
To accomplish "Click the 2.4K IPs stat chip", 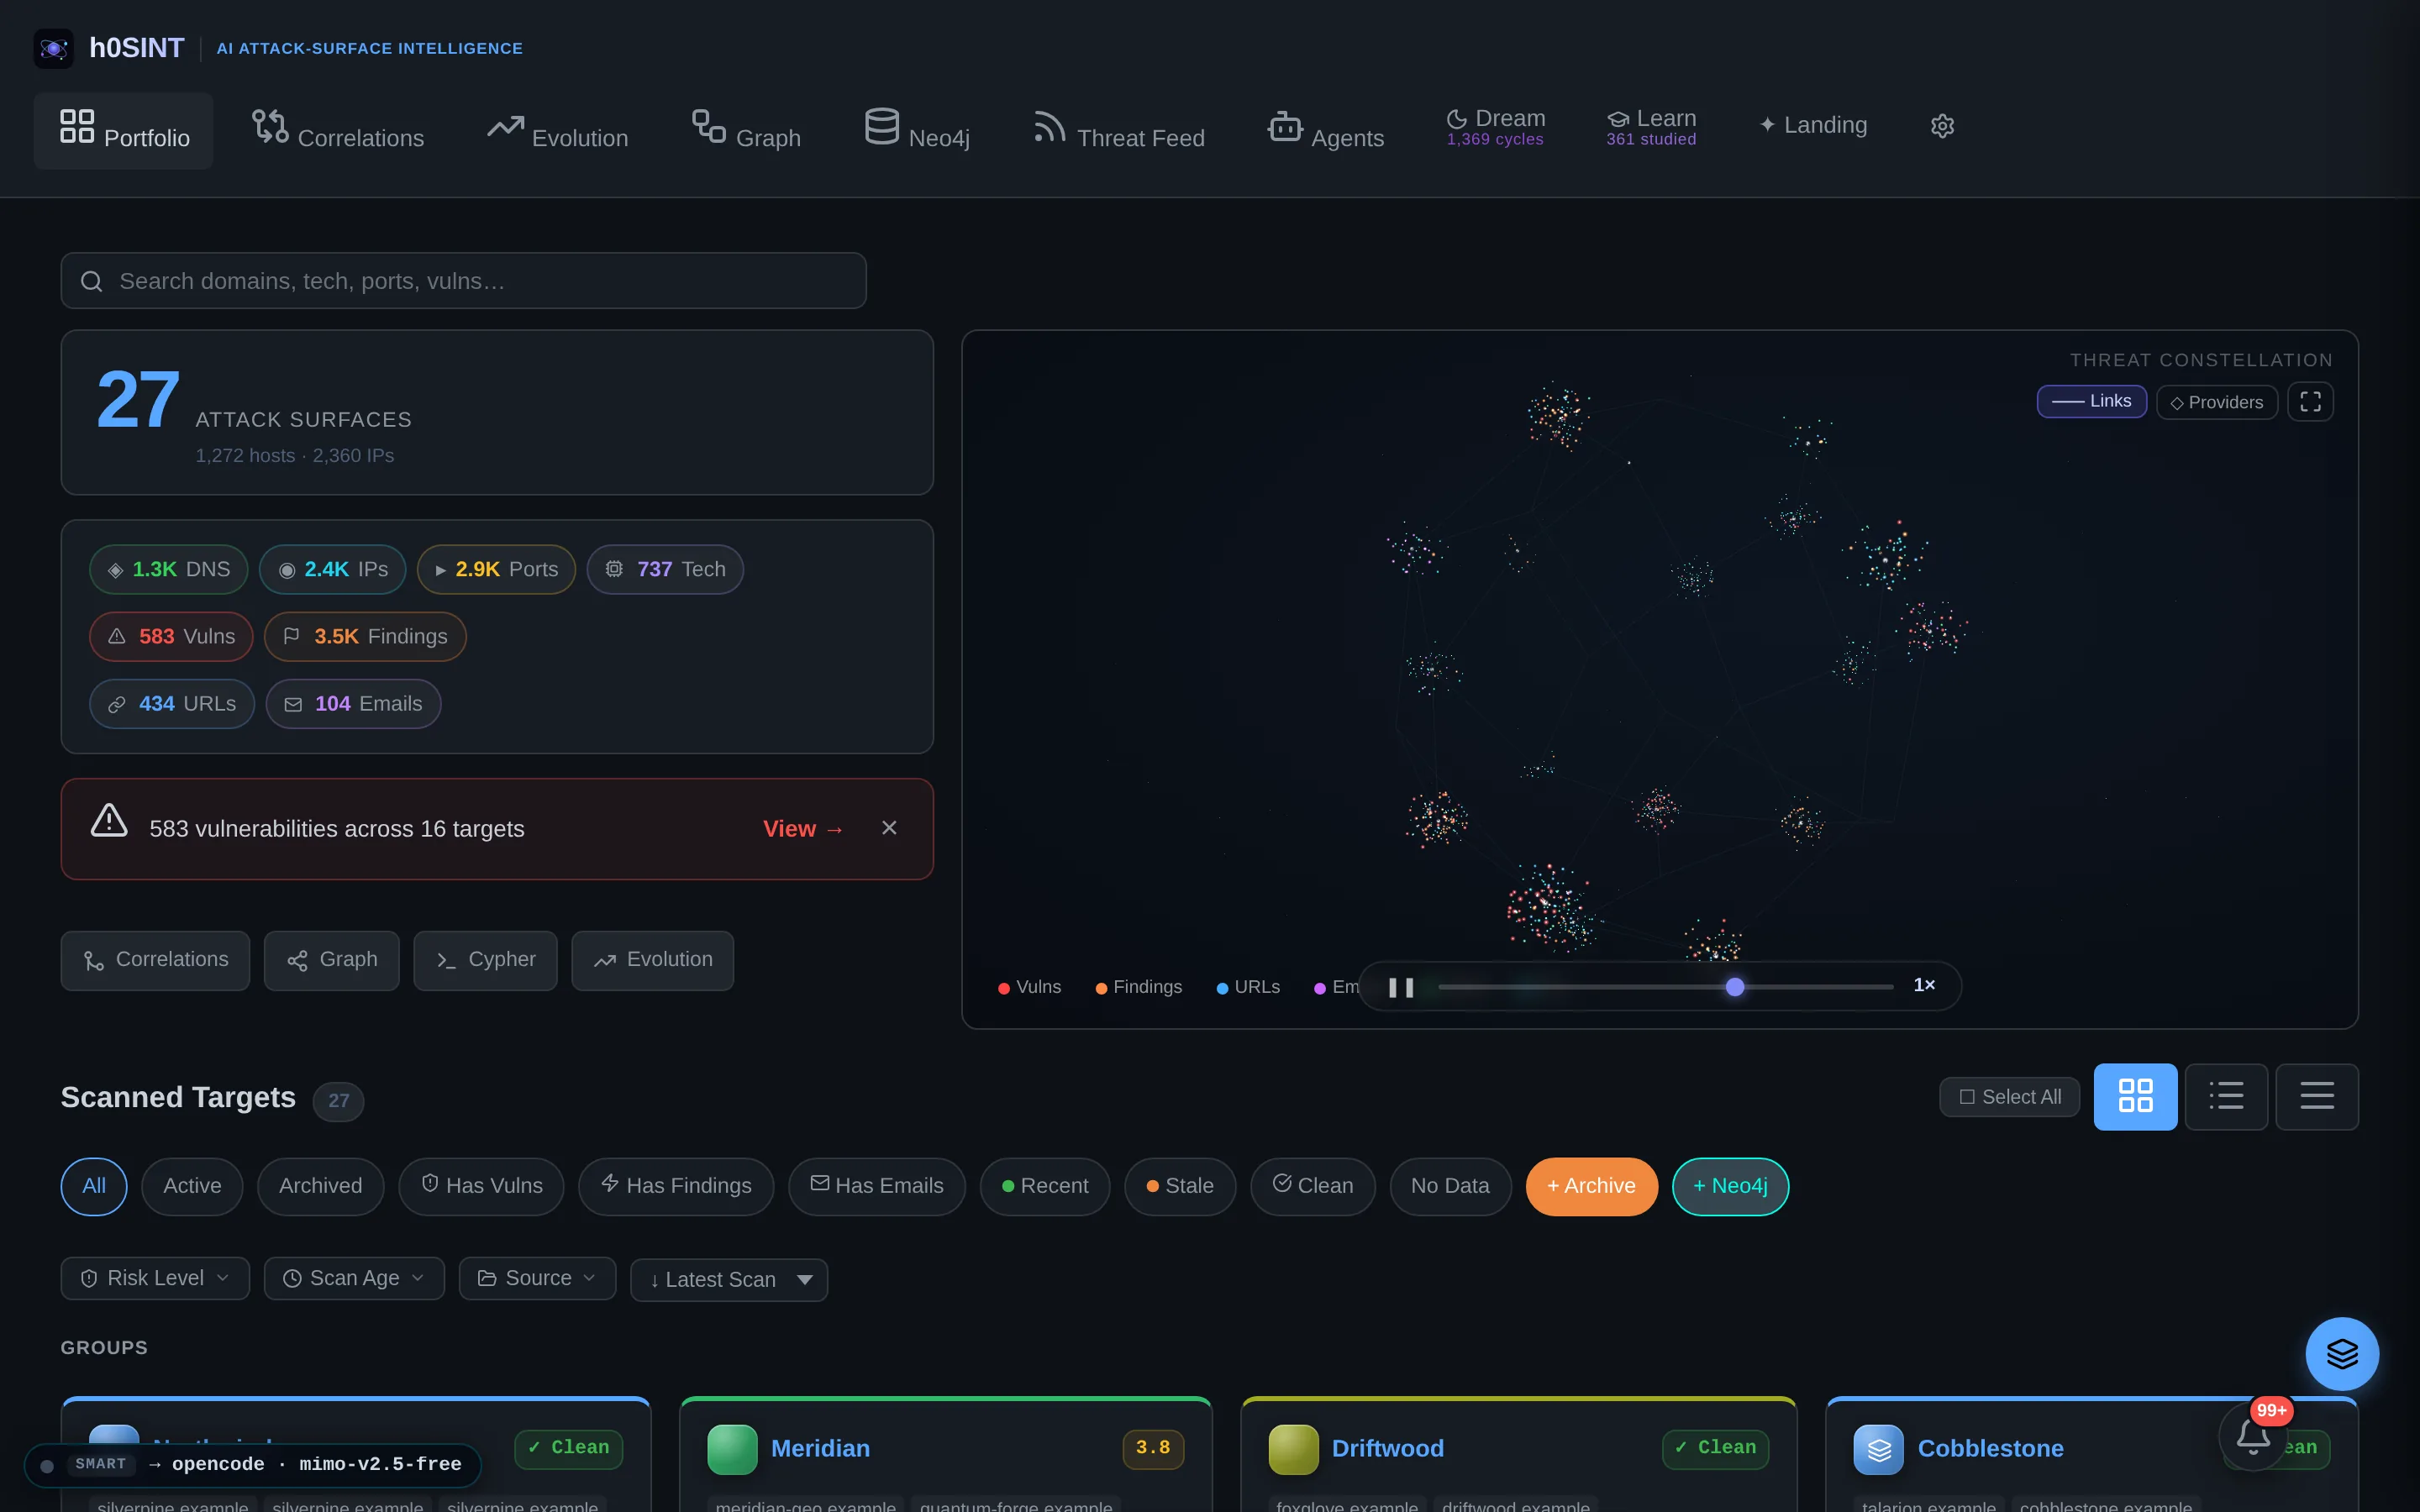I will pos(333,569).
